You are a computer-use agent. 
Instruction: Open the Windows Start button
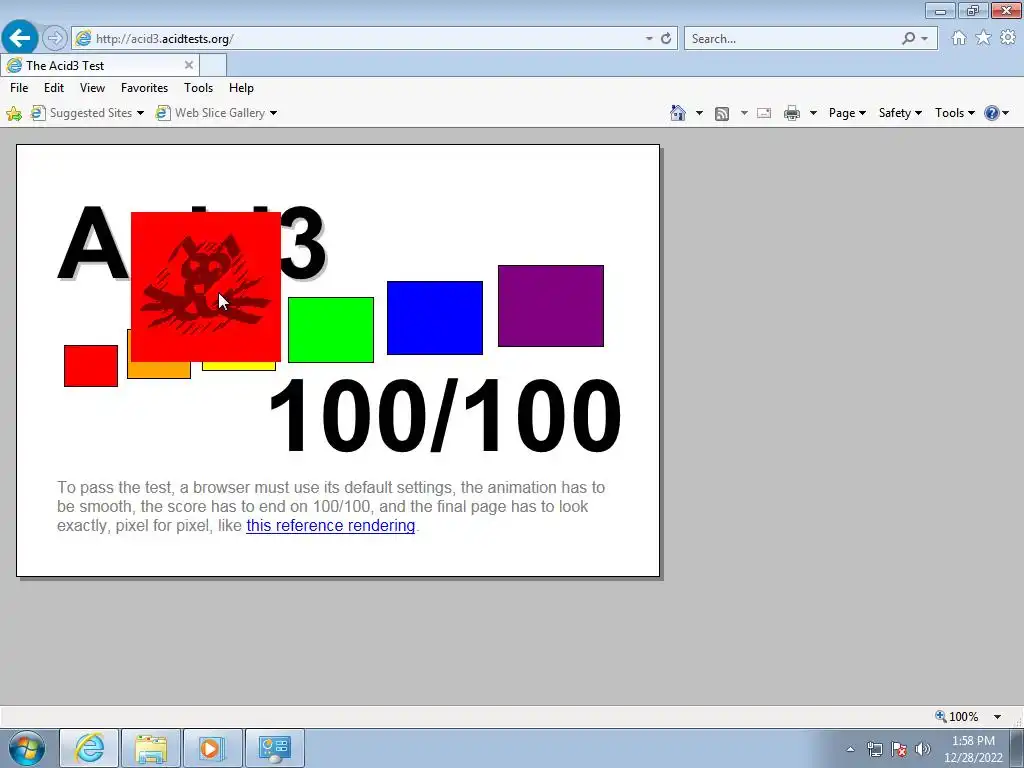(26, 748)
